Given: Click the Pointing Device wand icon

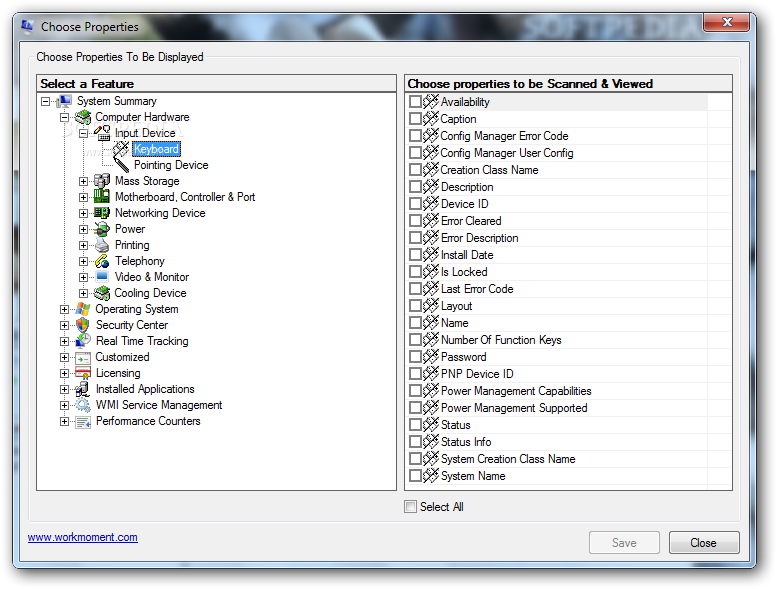Looking at the screenshot, I should pyautogui.click(x=121, y=164).
